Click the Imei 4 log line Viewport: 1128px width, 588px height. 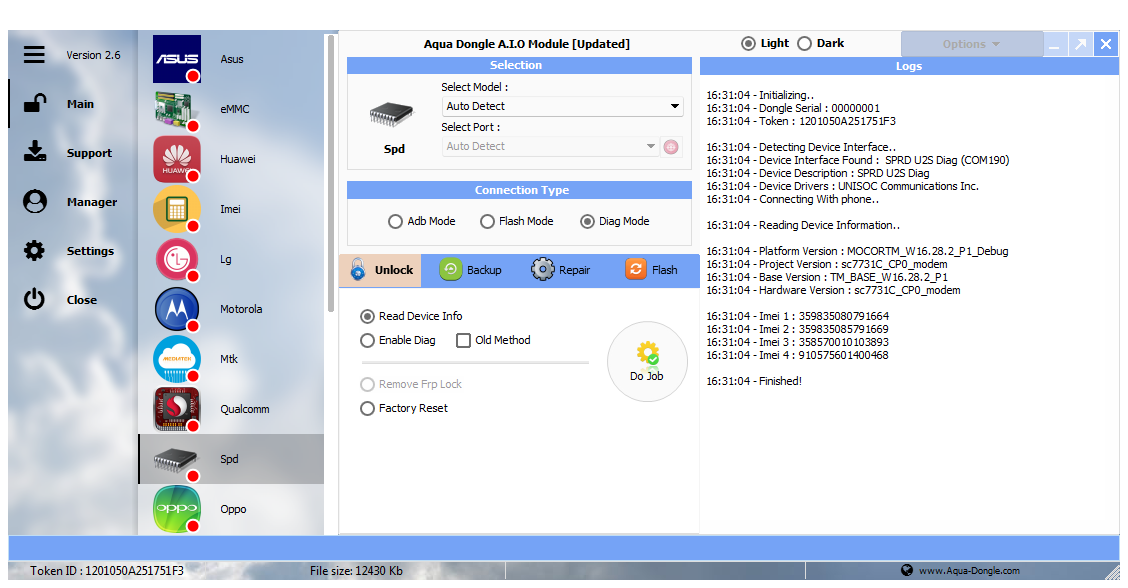(797, 355)
